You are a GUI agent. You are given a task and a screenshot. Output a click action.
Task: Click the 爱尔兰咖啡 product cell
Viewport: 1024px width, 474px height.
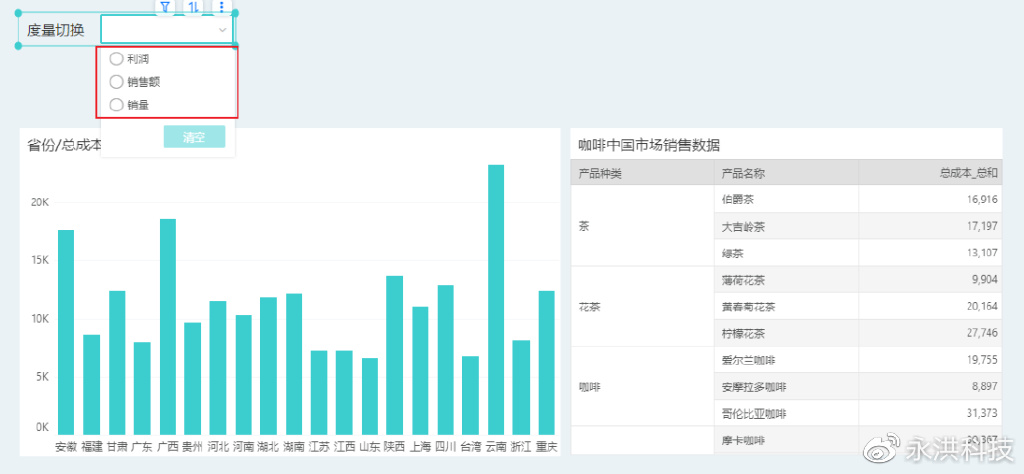786,360
